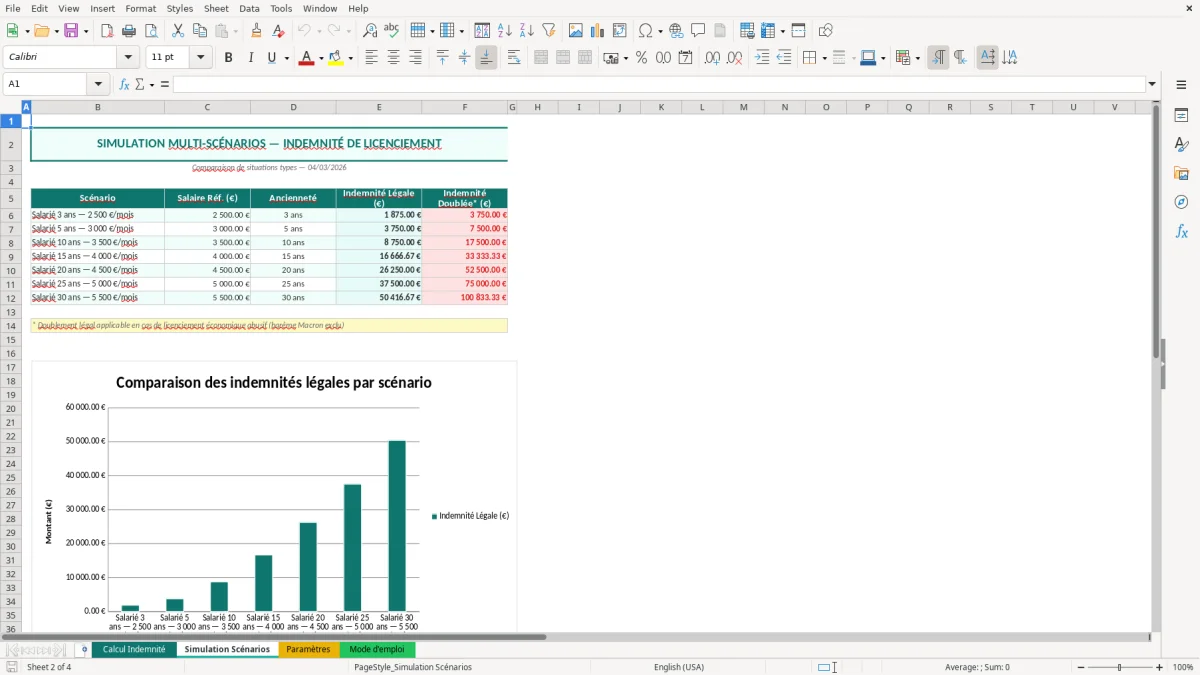Click the document-modified save indicator in status bar

[x=12, y=667]
